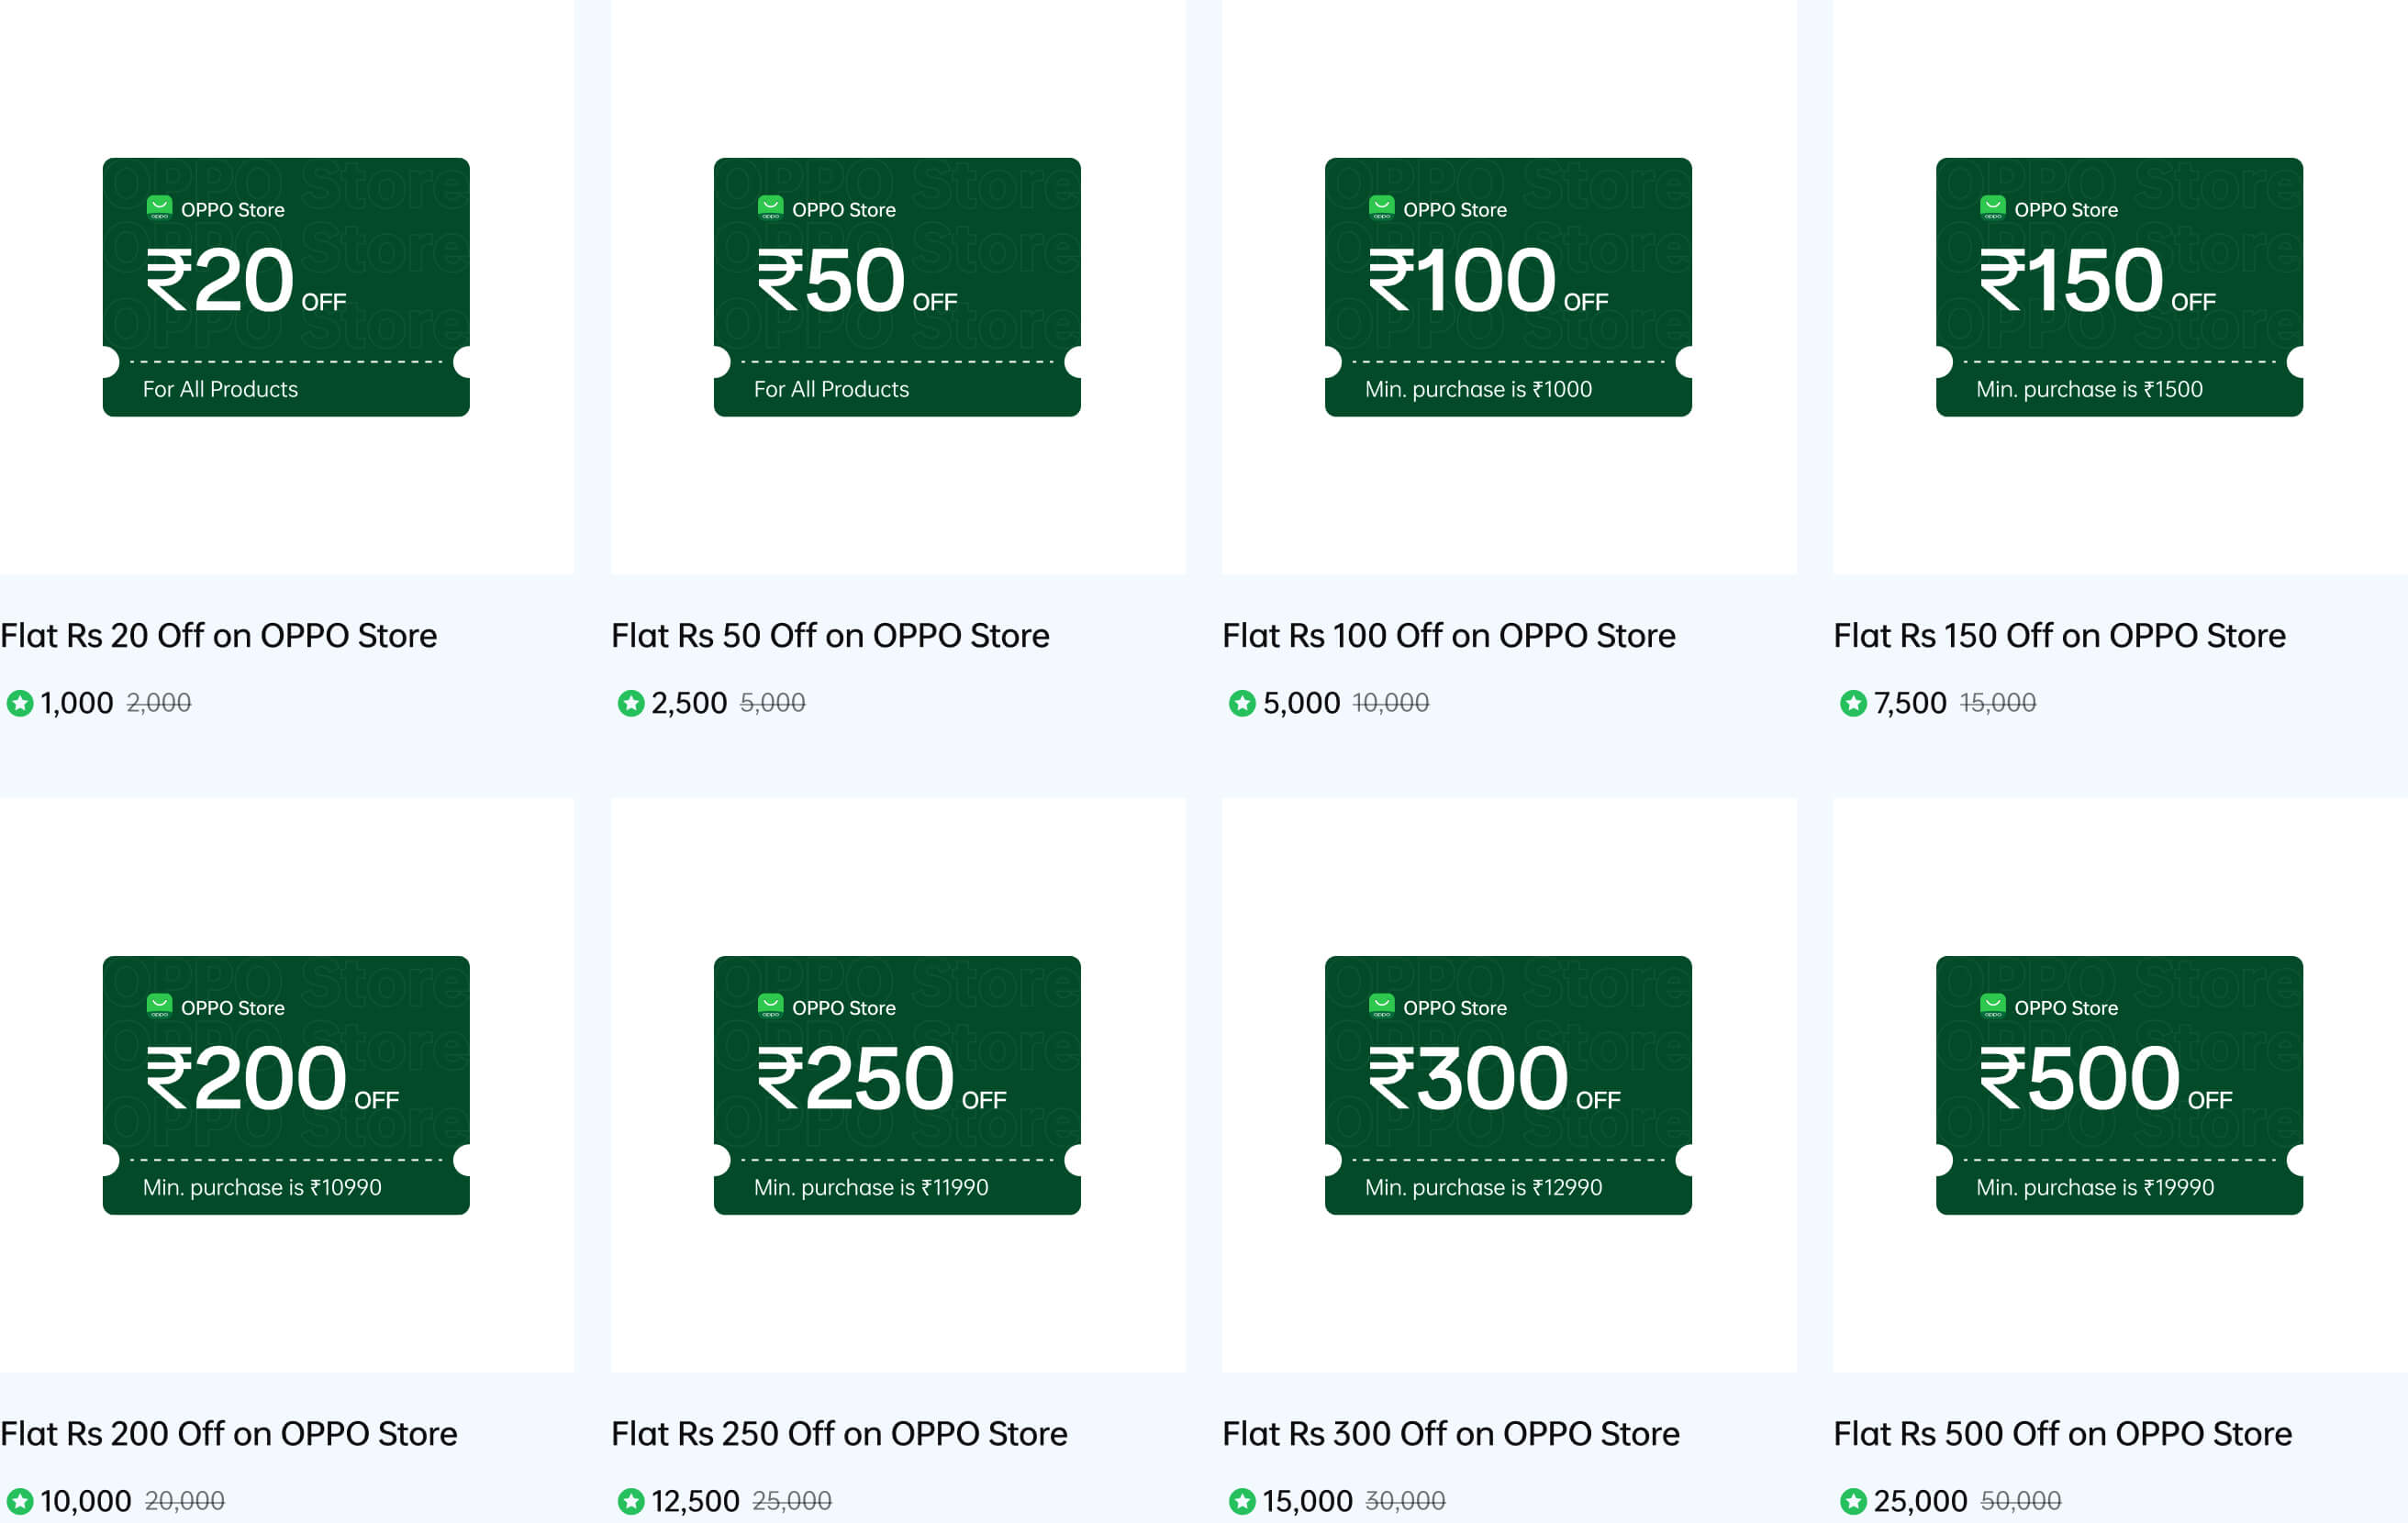Image resolution: width=2408 pixels, height=1523 pixels.
Task: Click the star icon next to 5,000 points
Action: point(1242,703)
